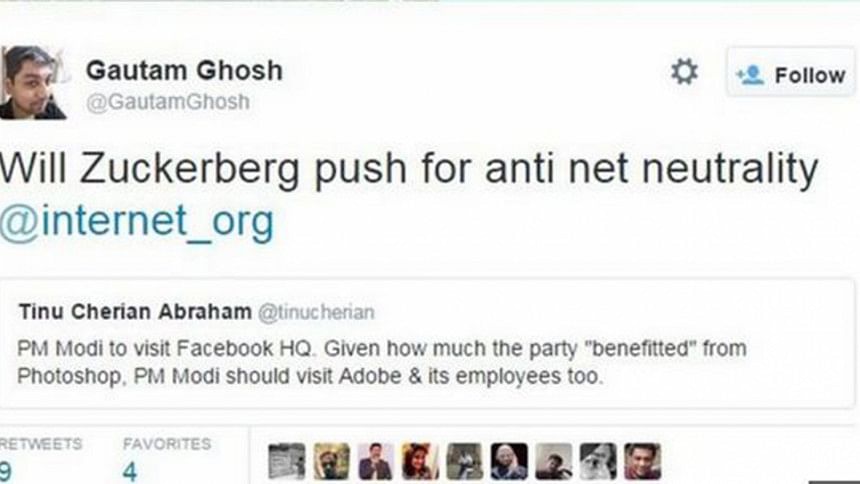Viewport: 860px width, 484px height.
Task: Click the fourth retweeter avatar, a woman
Action: pos(420,462)
